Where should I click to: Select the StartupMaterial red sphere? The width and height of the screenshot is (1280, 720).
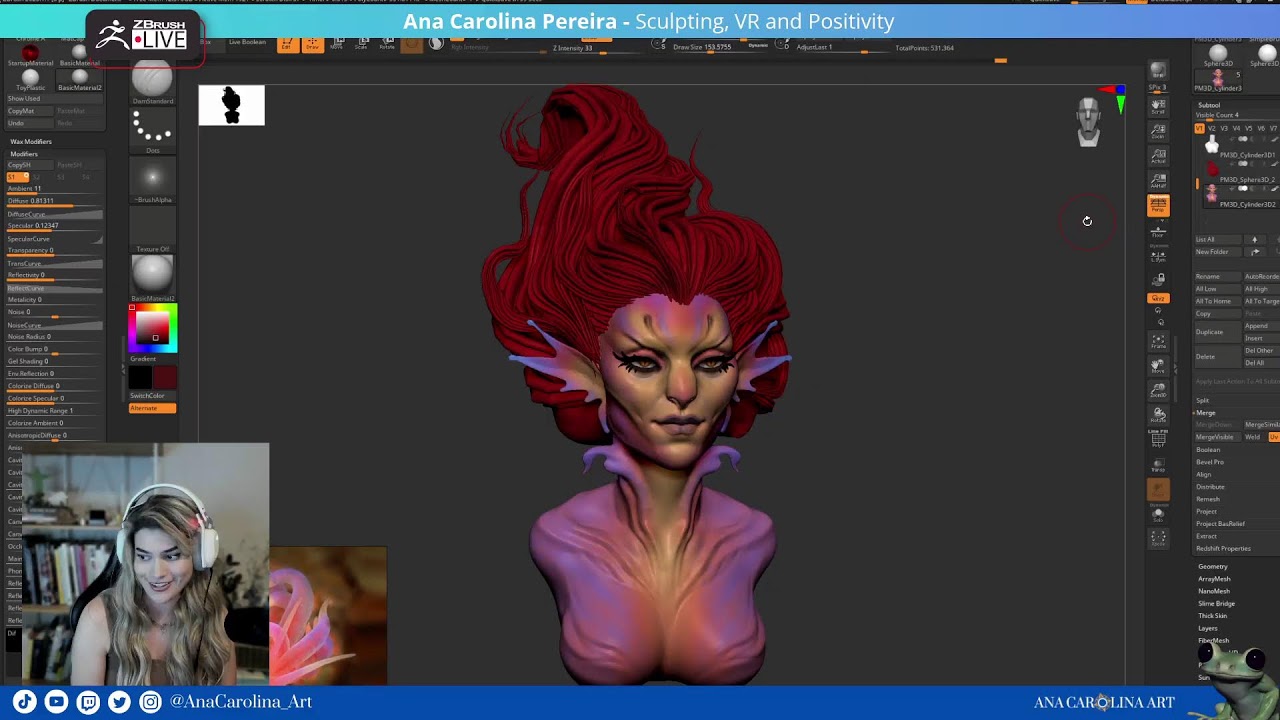[x=30, y=54]
